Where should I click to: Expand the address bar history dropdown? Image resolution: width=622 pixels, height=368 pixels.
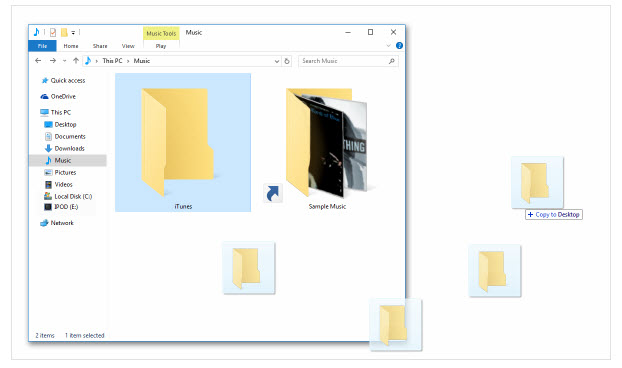point(277,61)
